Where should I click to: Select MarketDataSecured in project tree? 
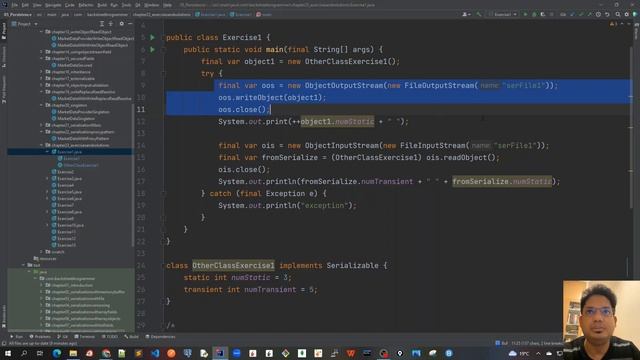point(75,65)
